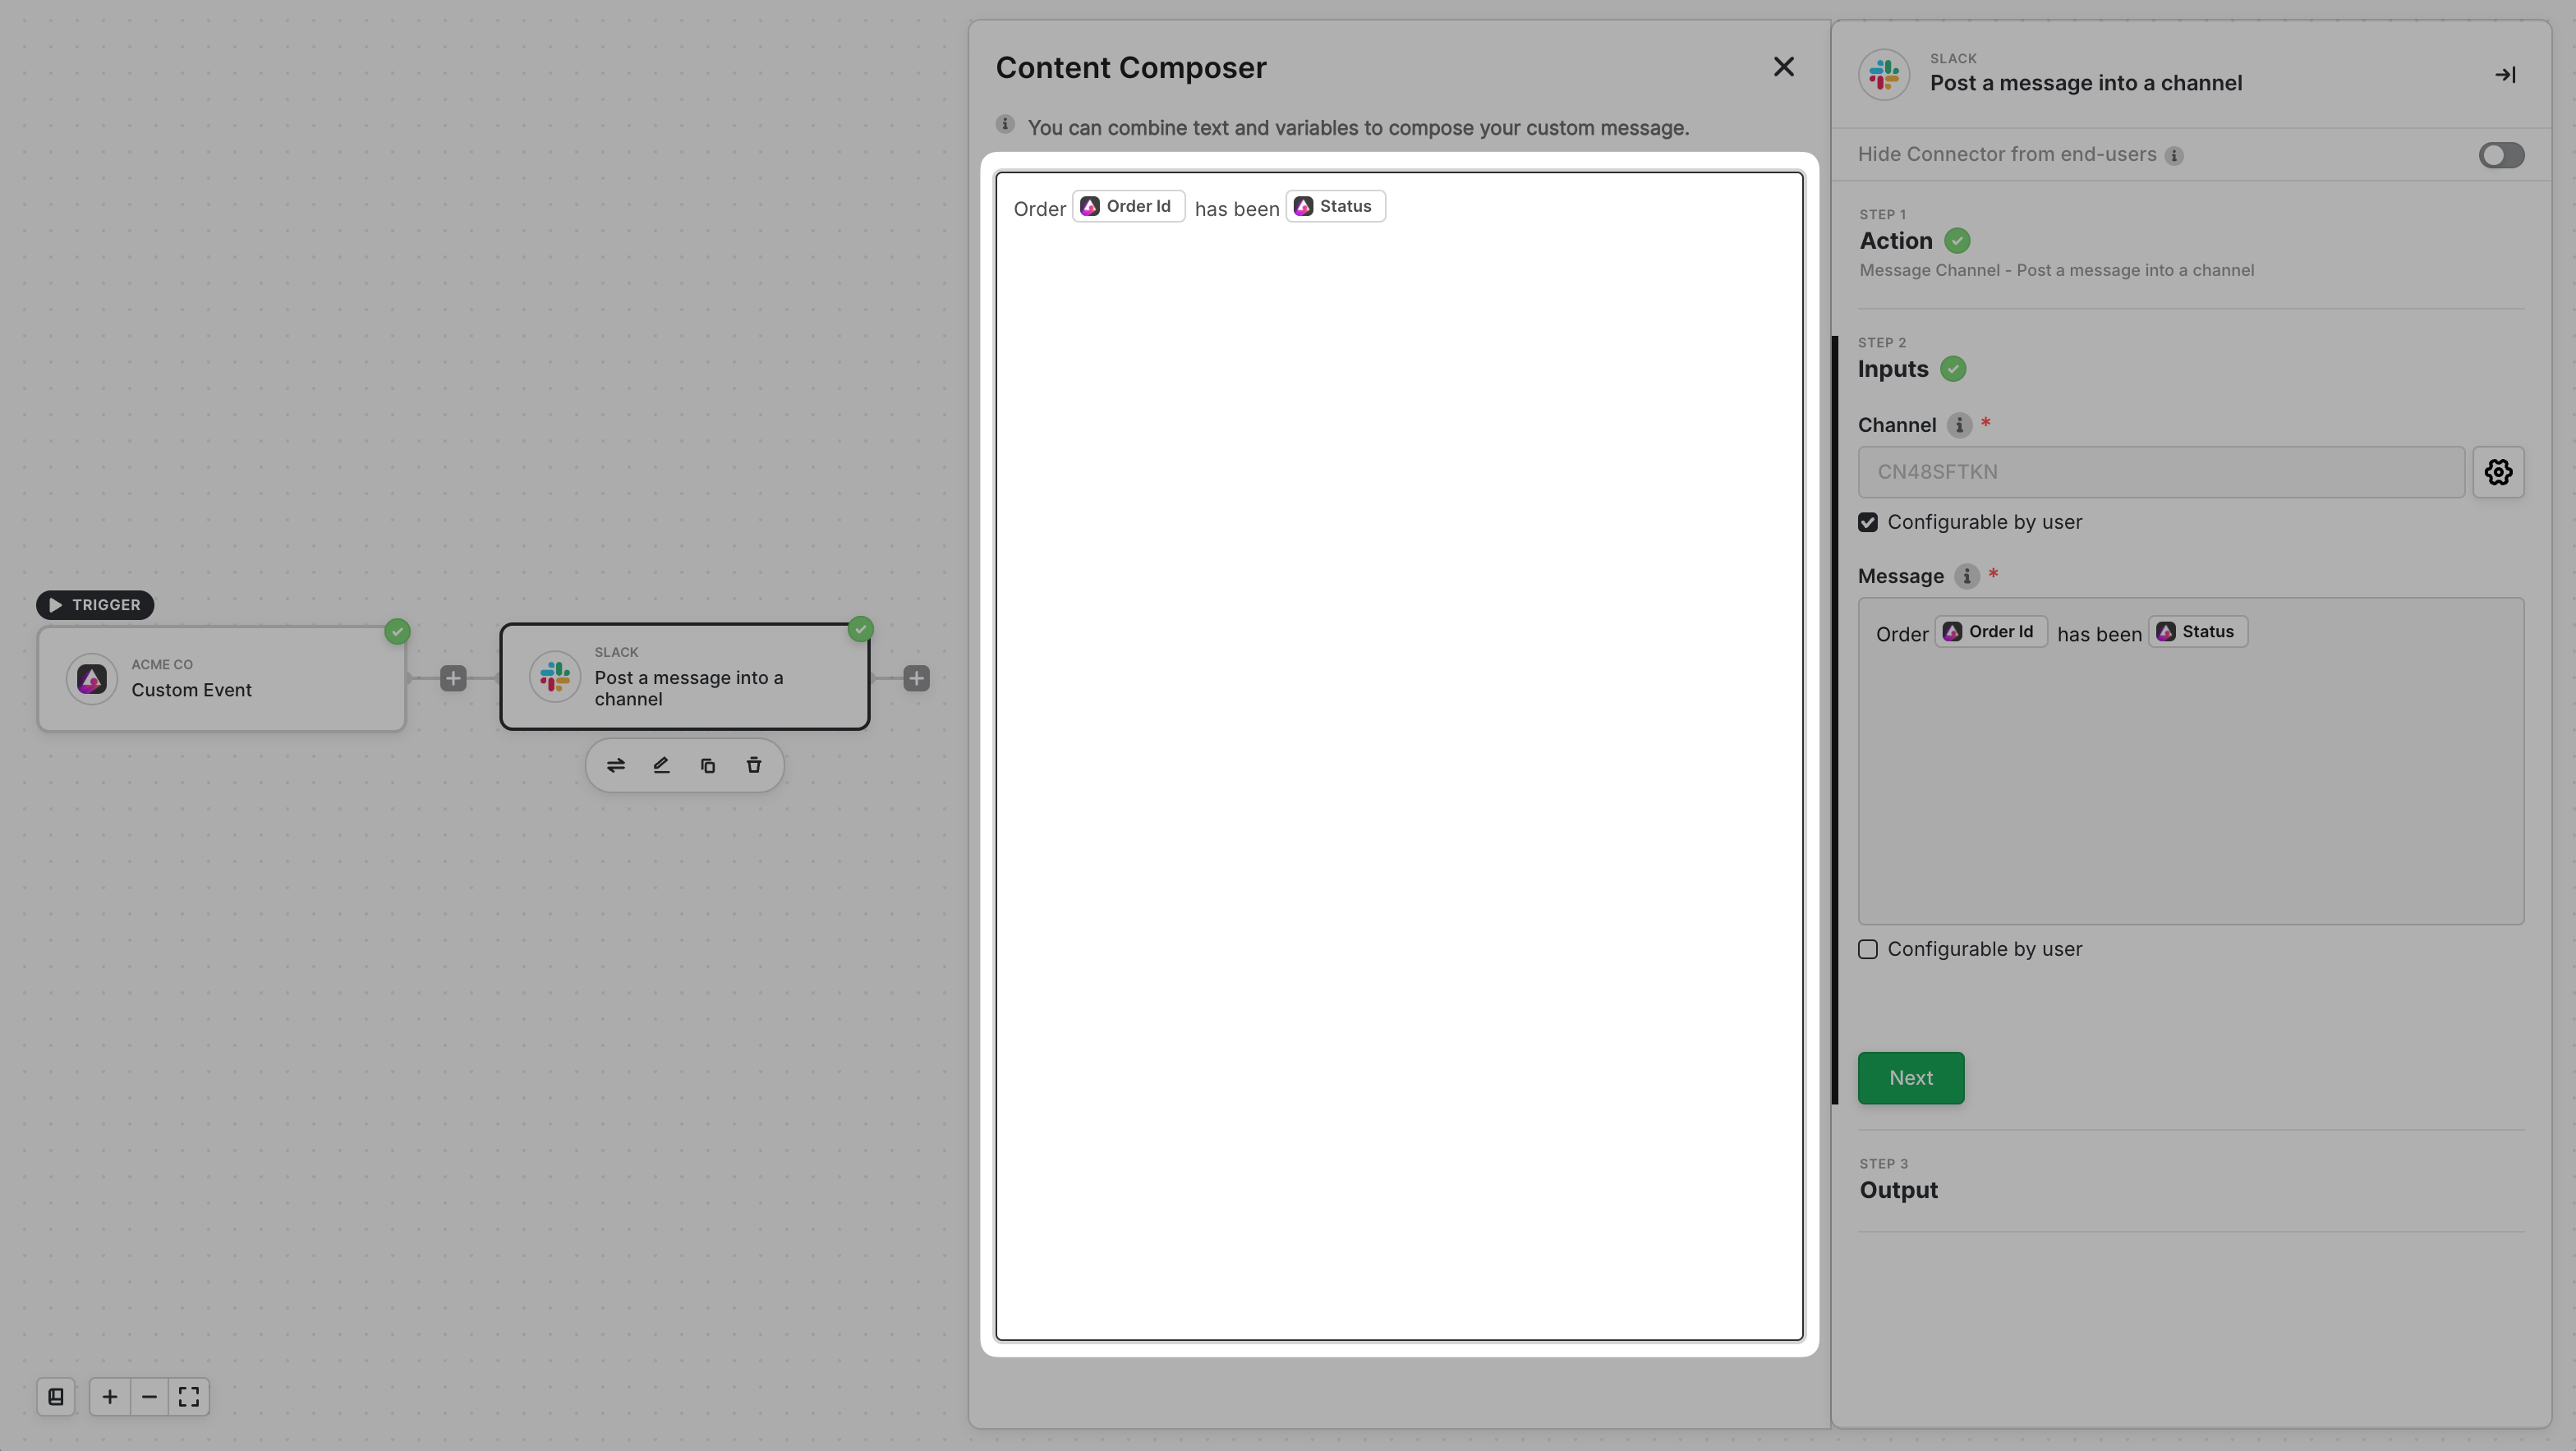The height and width of the screenshot is (1451, 2576).
Task: Add a step after the Slack node
Action: pos(916,678)
